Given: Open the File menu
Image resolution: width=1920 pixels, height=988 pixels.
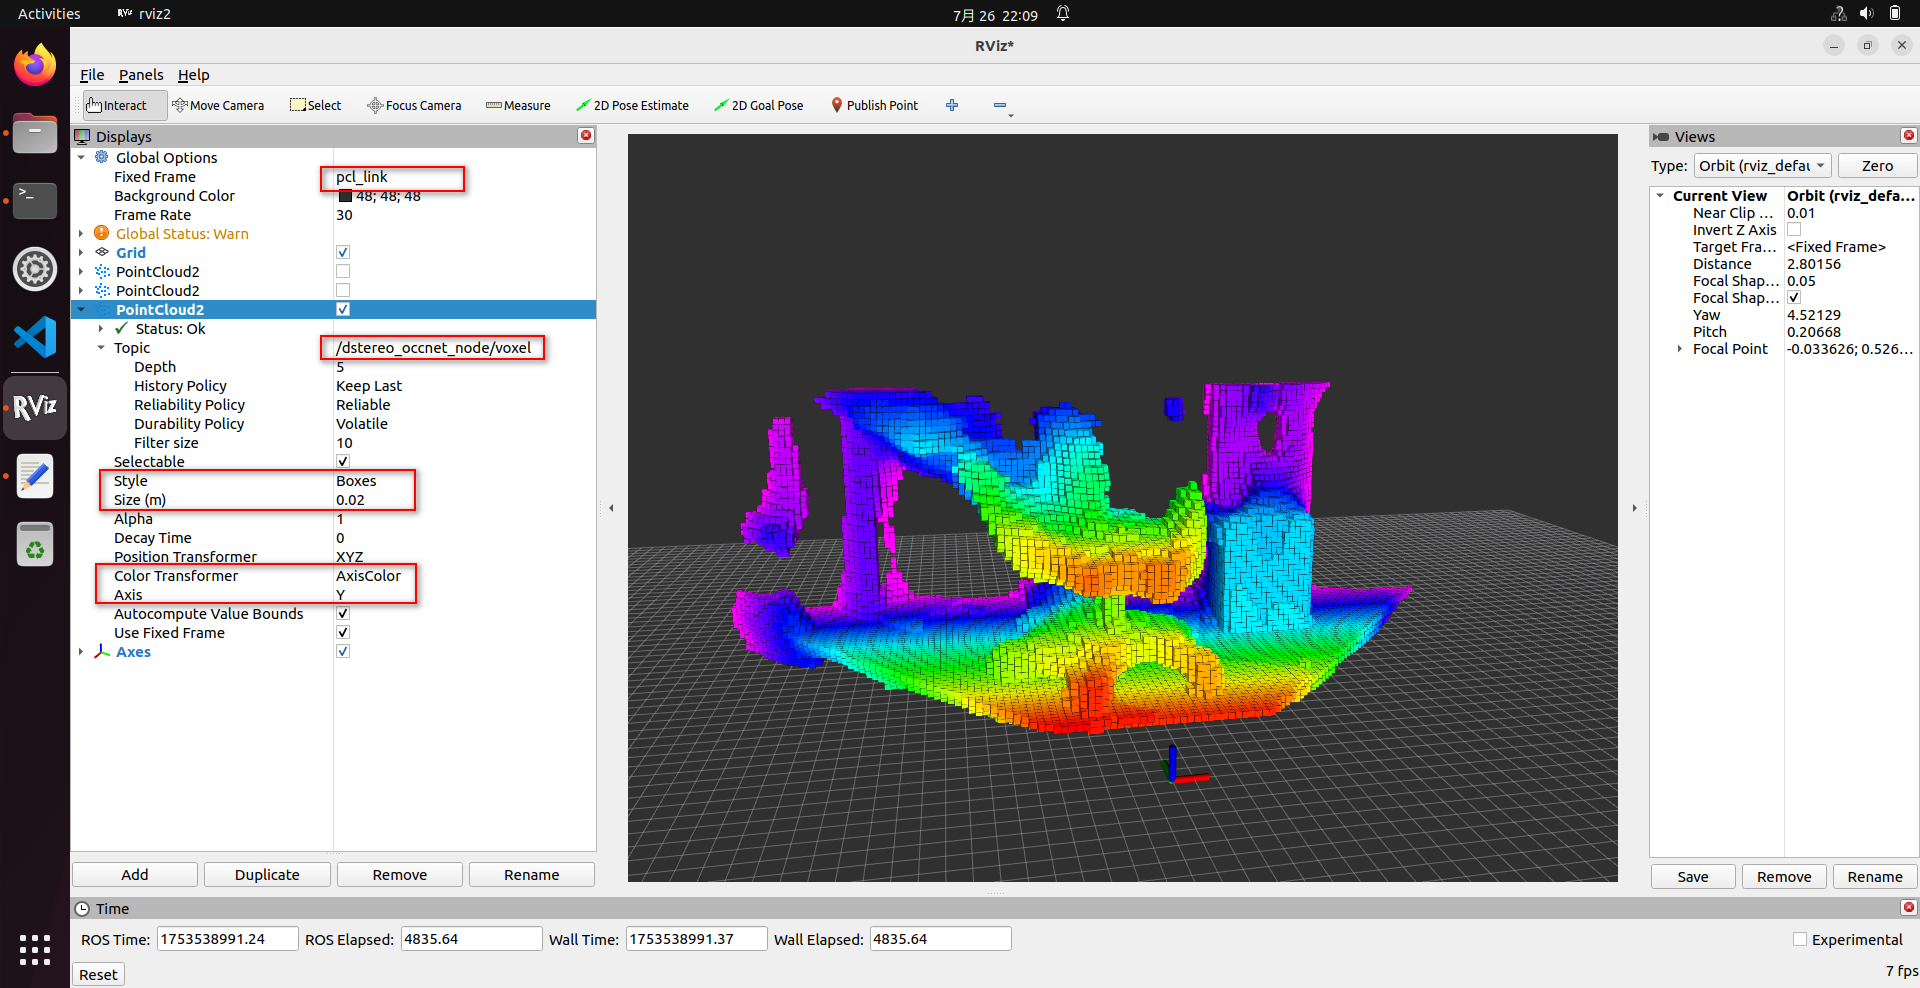Looking at the screenshot, I should point(92,75).
